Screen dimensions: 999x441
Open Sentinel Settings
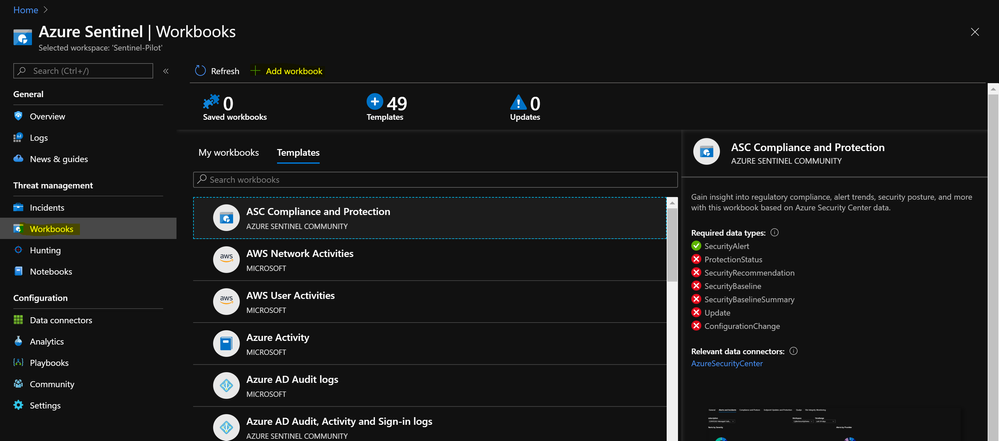pyautogui.click(x=45, y=406)
